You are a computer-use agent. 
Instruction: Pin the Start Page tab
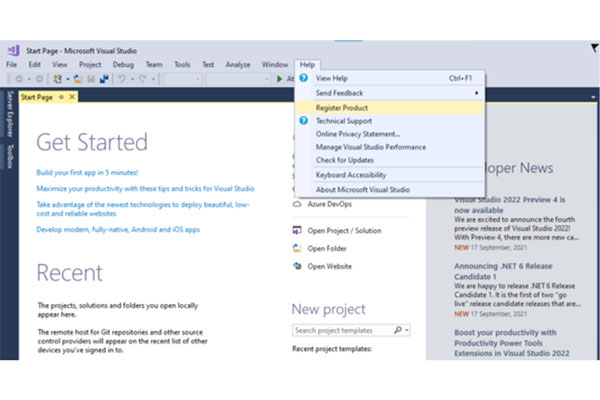[x=61, y=97]
